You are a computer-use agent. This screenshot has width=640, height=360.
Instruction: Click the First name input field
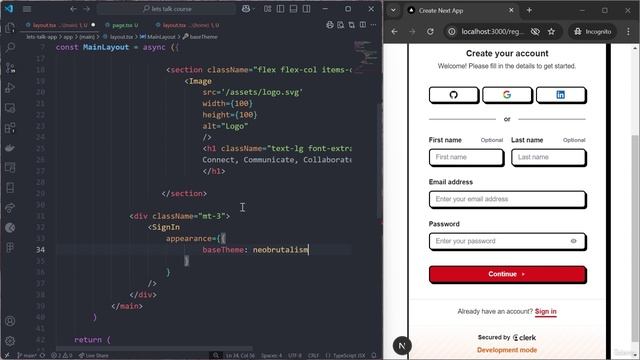click(x=466, y=157)
